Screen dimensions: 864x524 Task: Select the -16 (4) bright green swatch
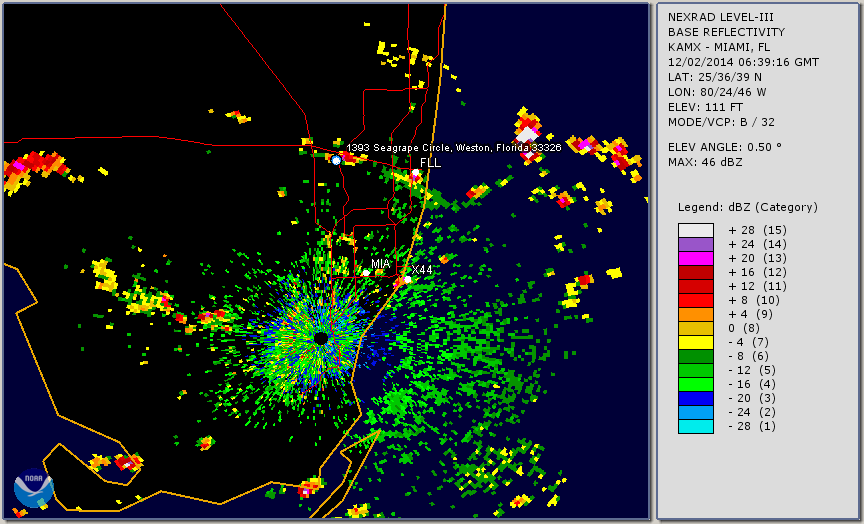coord(696,385)
